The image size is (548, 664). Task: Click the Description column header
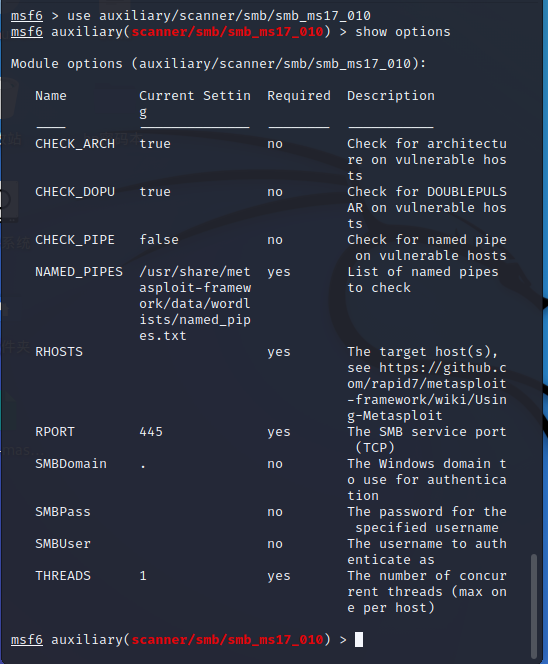(x=391, y=96)
